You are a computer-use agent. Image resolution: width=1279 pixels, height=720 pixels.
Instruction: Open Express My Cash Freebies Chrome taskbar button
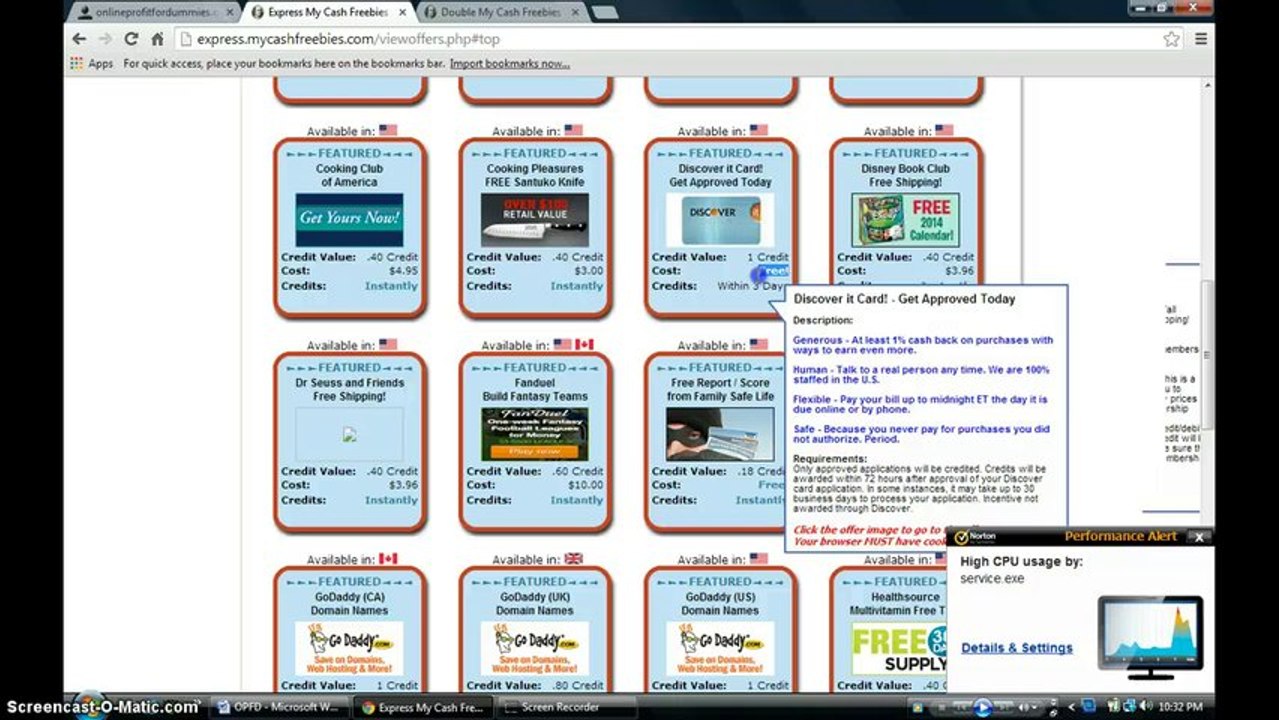pyautogui.click(x=424, y=707)
